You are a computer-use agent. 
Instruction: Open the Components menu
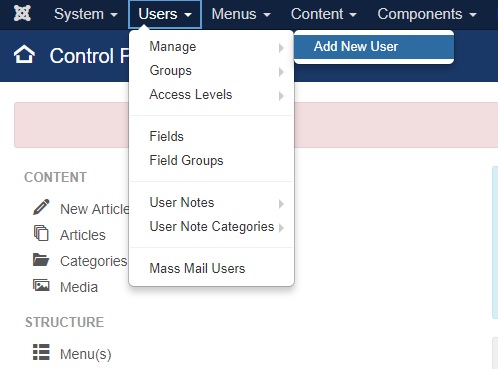[427, 14]
